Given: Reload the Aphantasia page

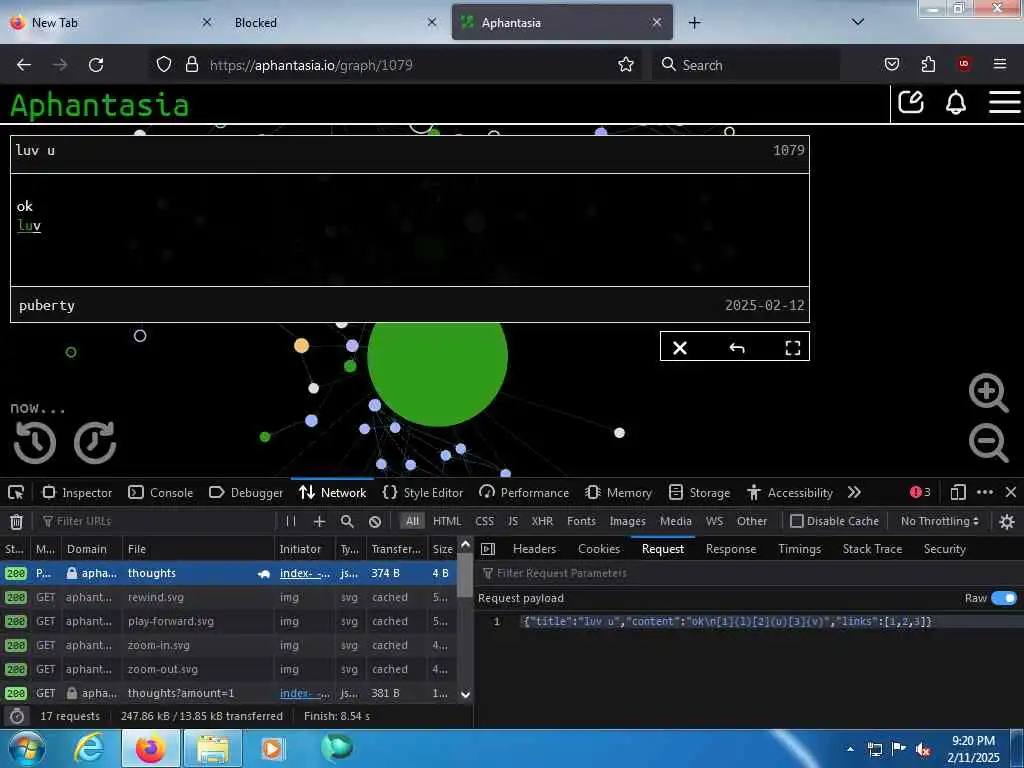Looking at the screenshot, I should (96, 65).
